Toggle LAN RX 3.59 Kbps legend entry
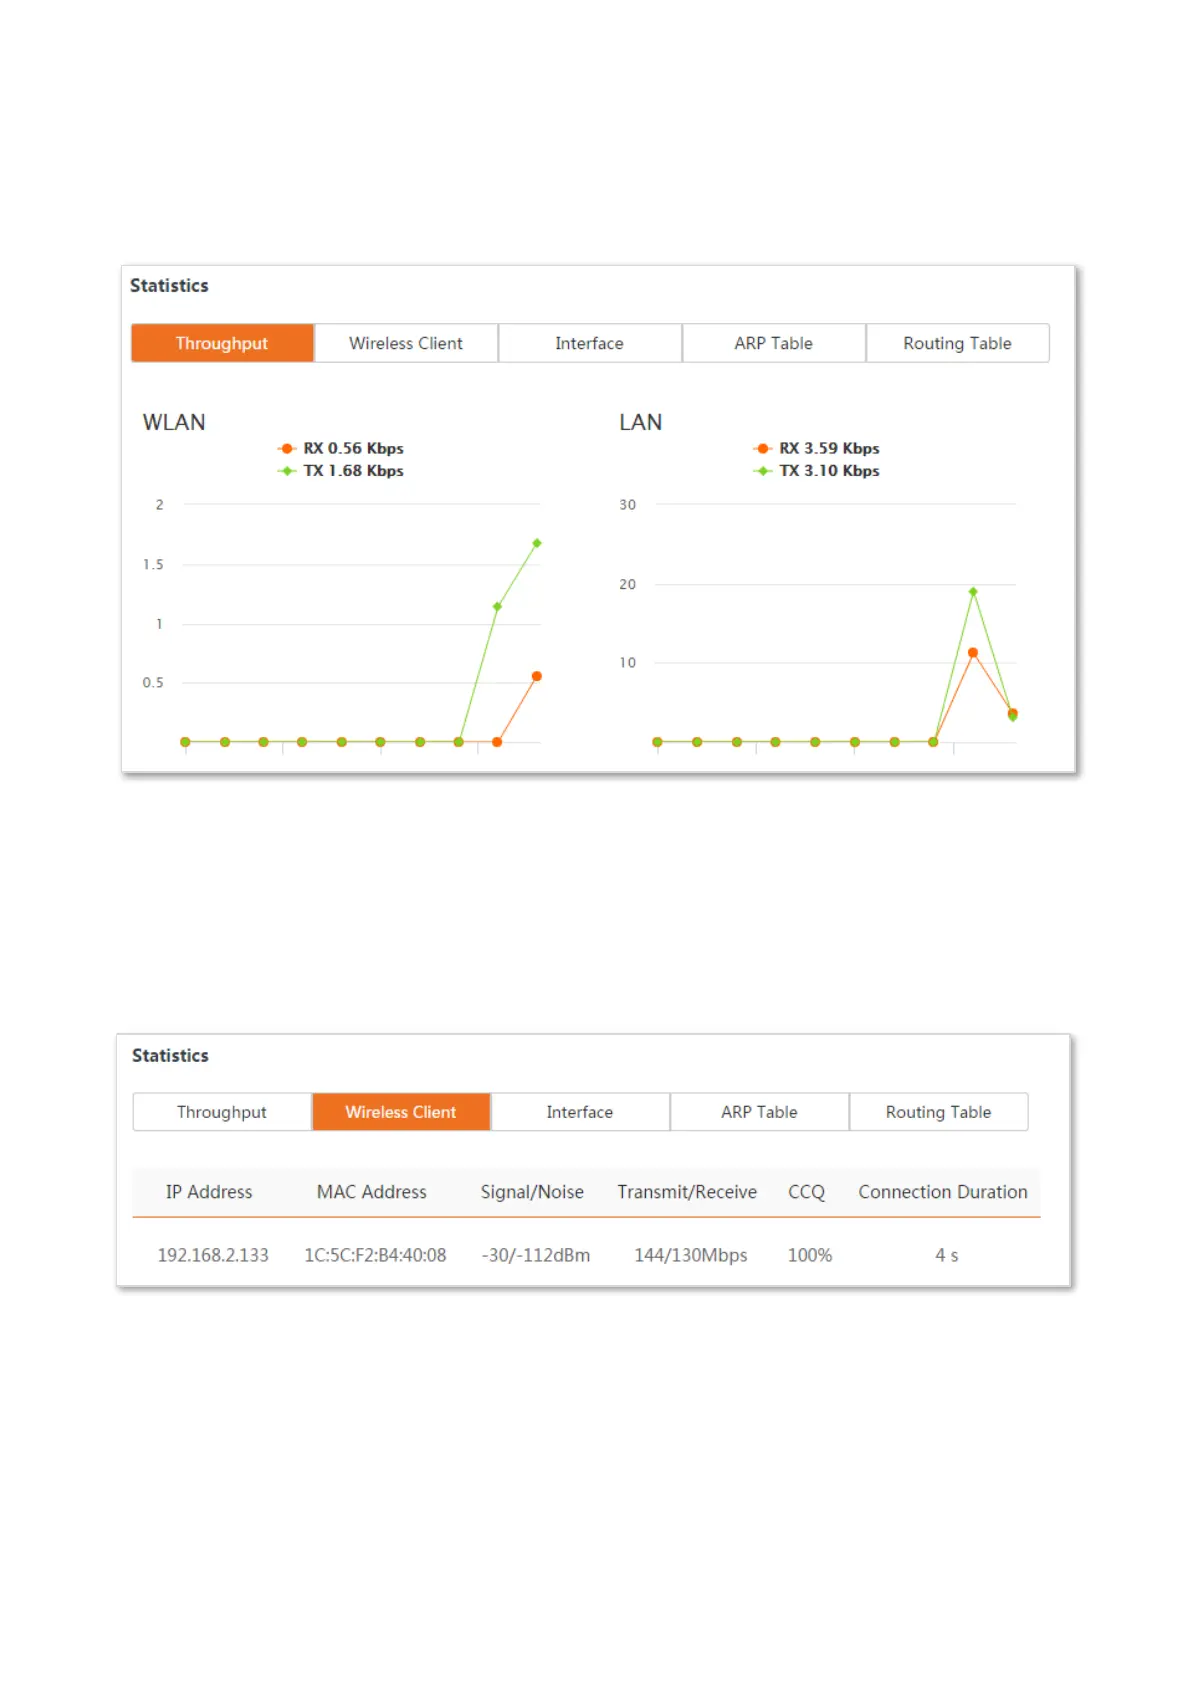1191x1684 pixels. 817,448
